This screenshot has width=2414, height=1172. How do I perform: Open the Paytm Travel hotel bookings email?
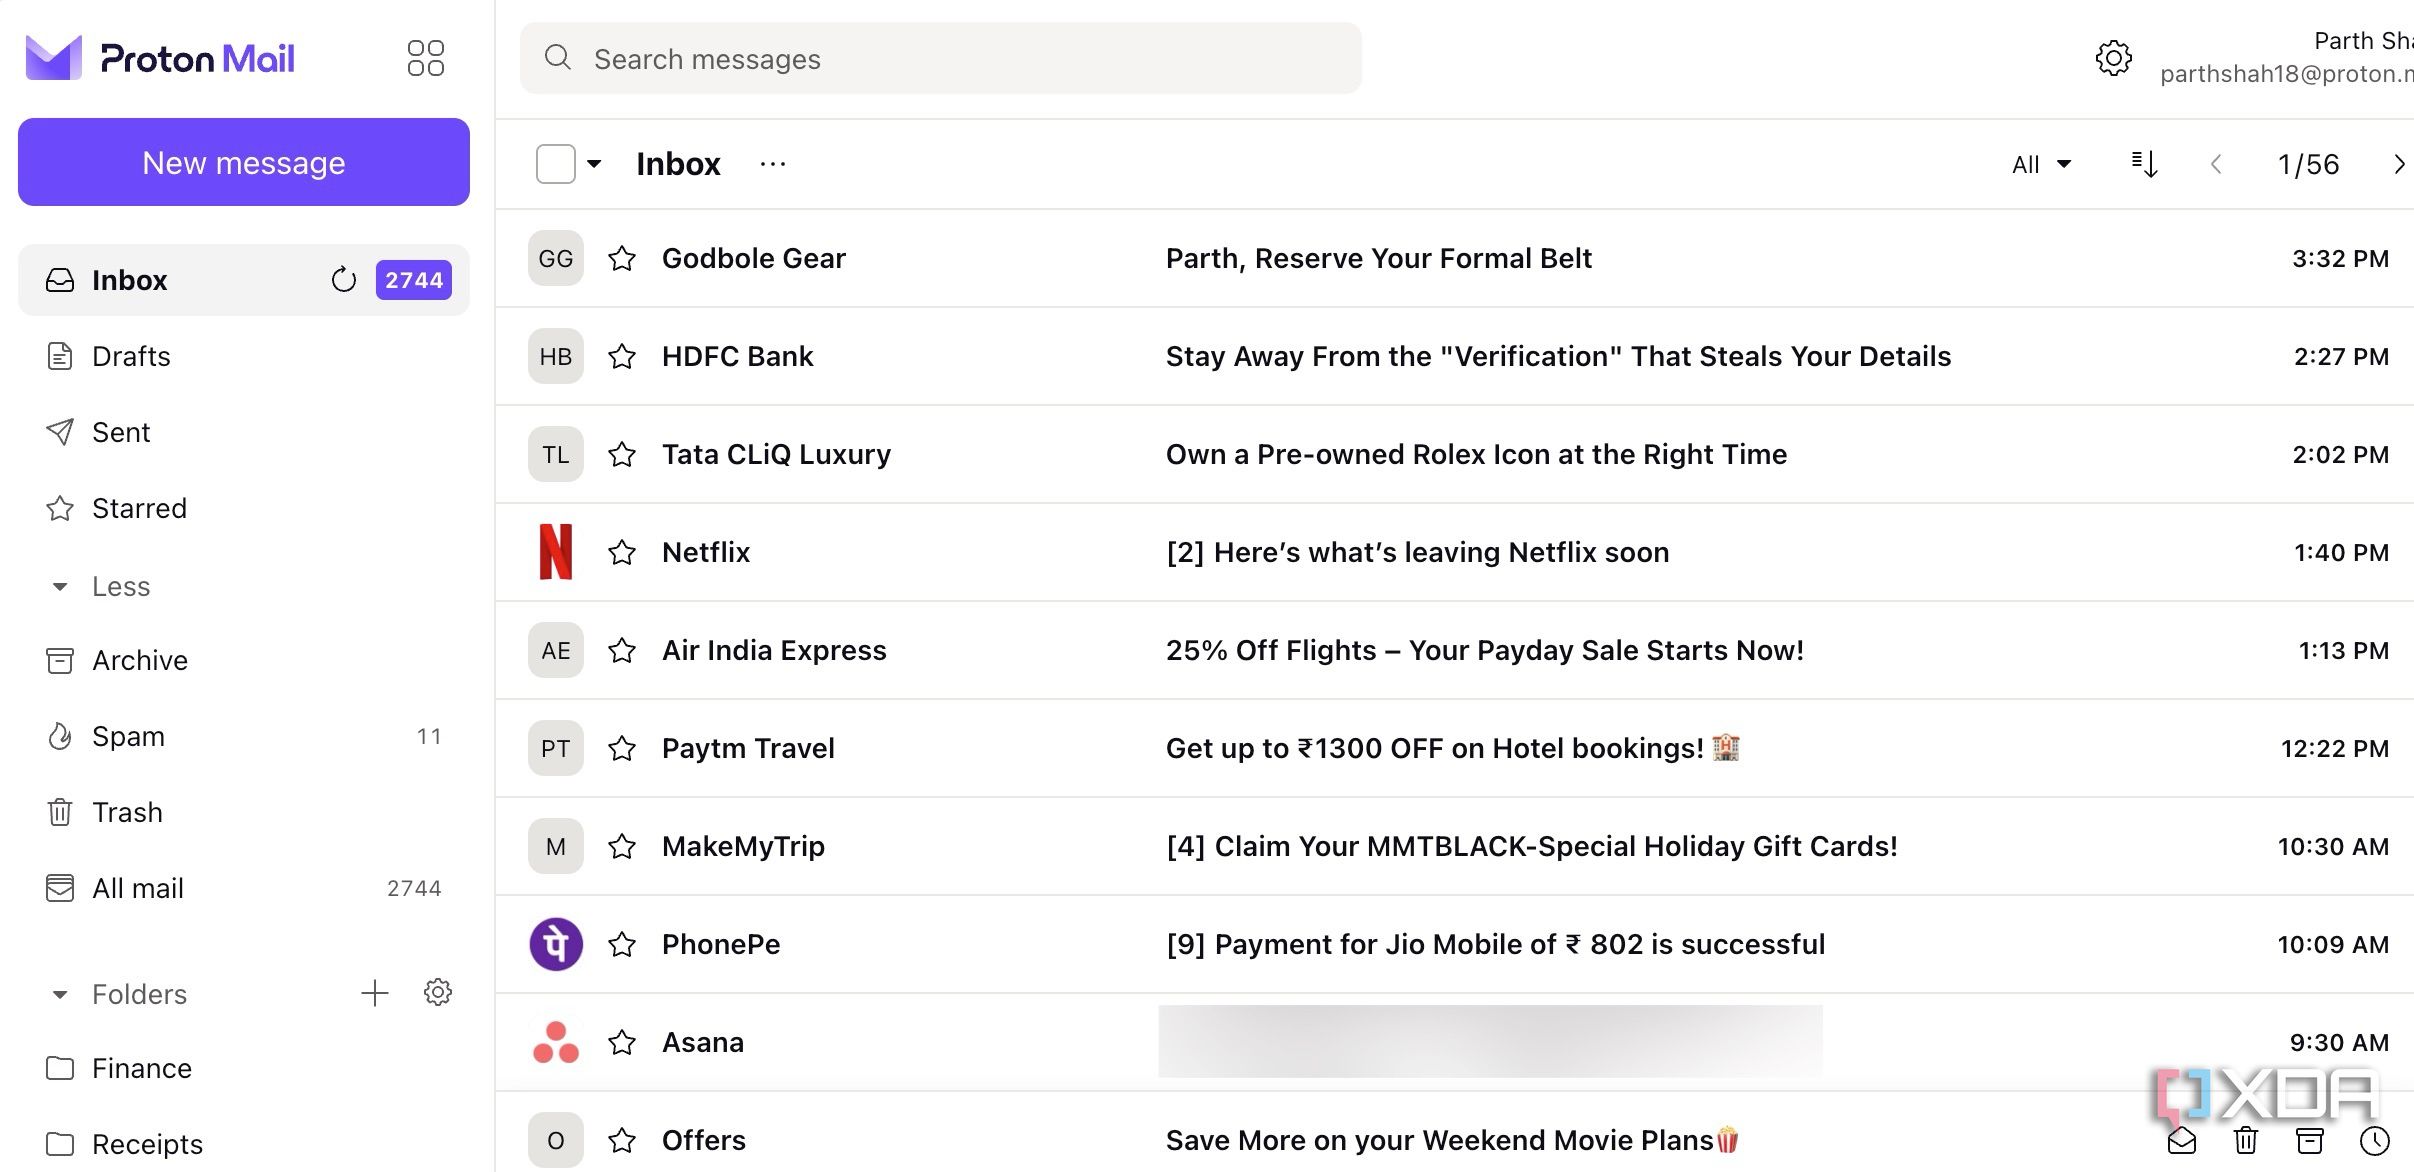coord(1455,748)
